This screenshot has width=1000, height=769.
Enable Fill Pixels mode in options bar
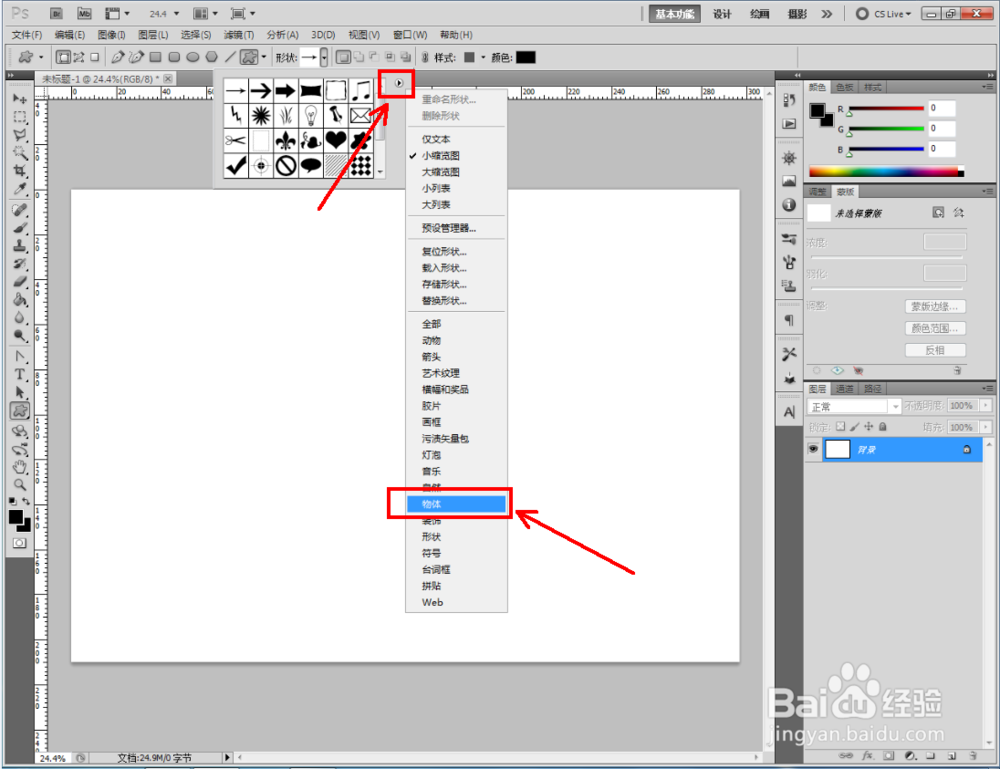94,57
